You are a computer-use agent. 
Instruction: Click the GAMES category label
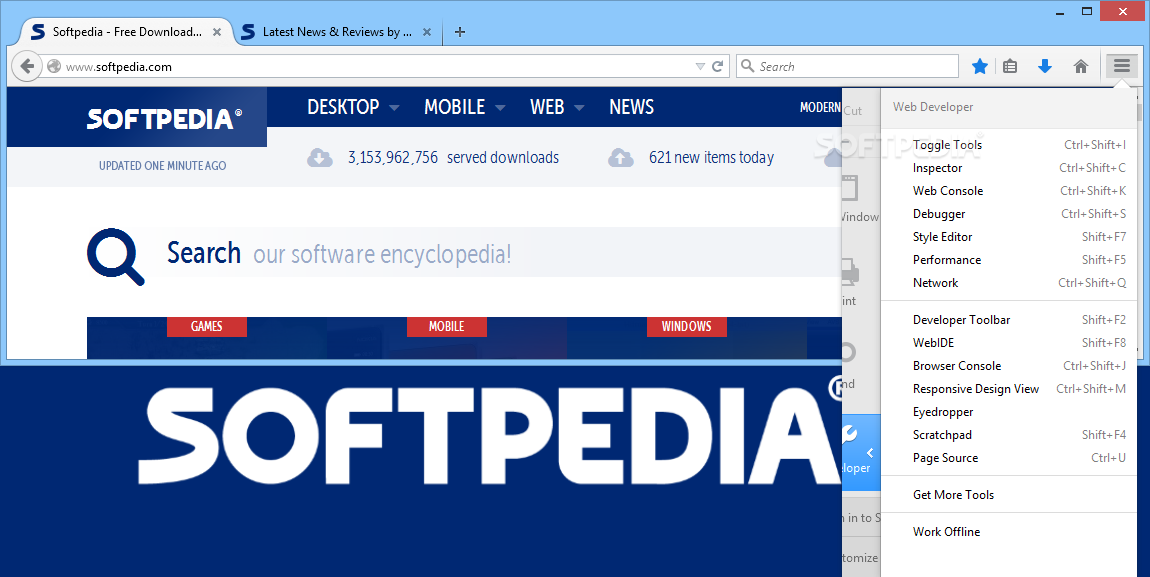click(207, 326)
